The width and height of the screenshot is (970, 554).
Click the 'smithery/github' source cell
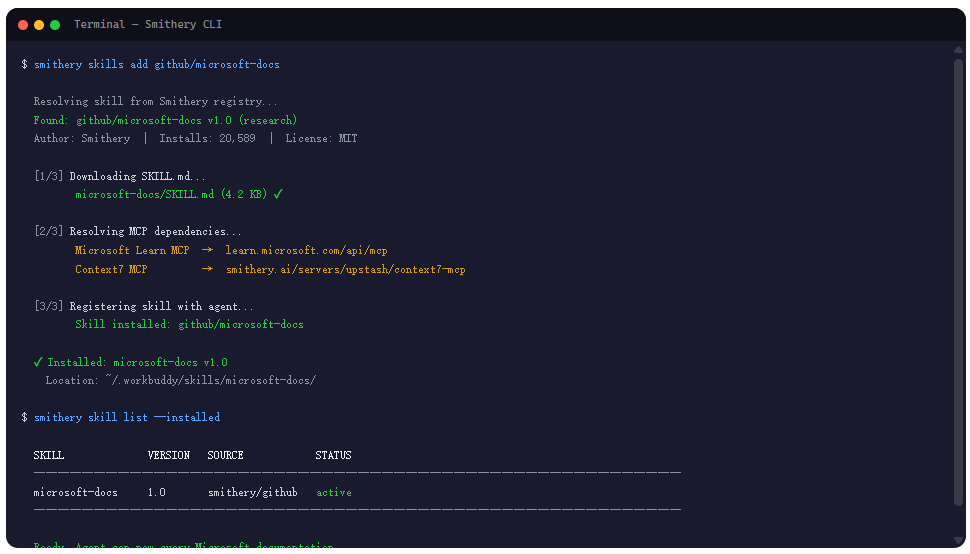point(252,493)
